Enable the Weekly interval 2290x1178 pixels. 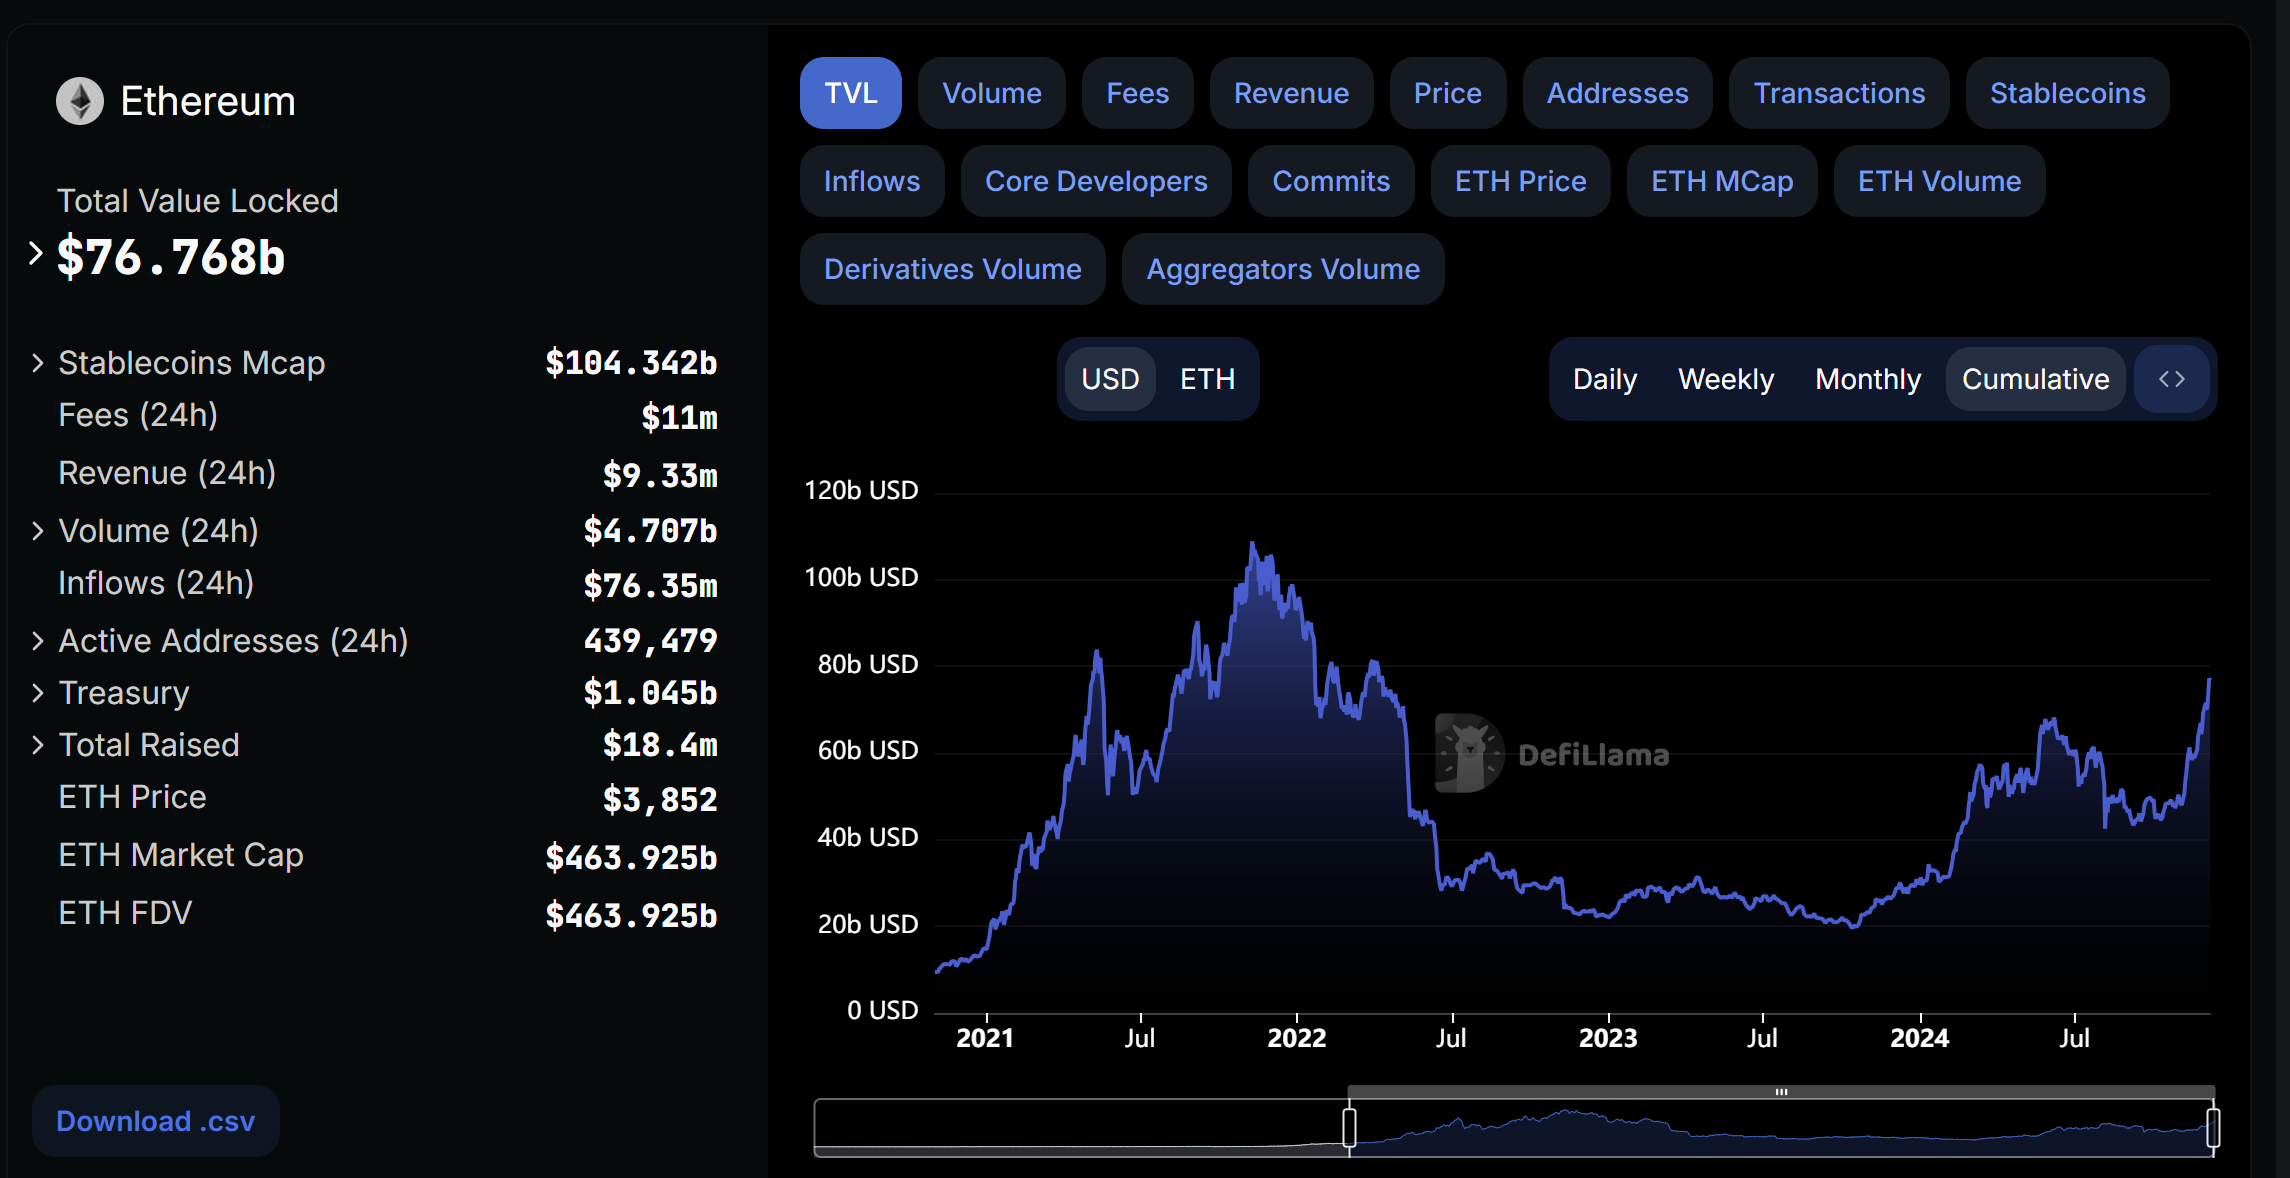point(1725,378)
